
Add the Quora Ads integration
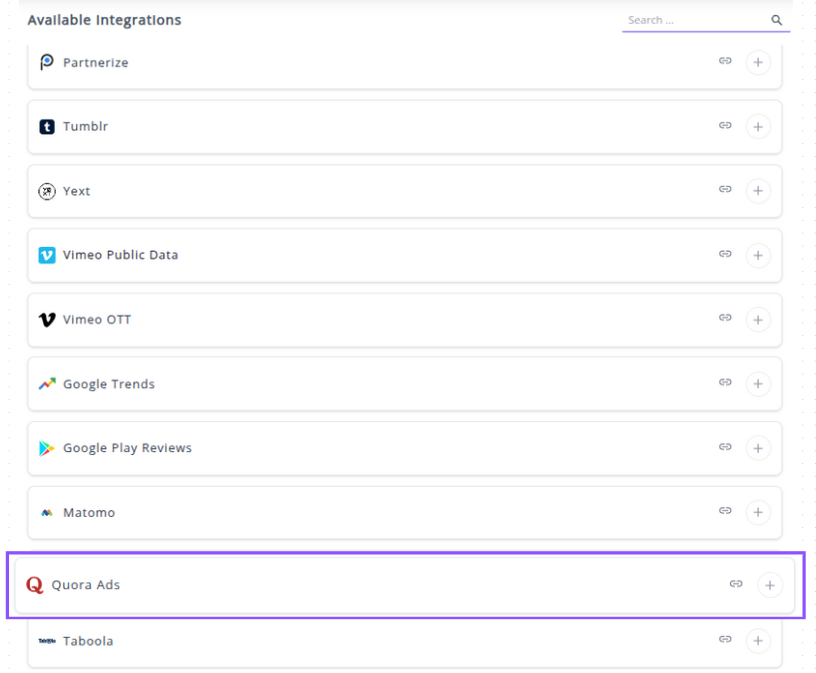[769, 585]
